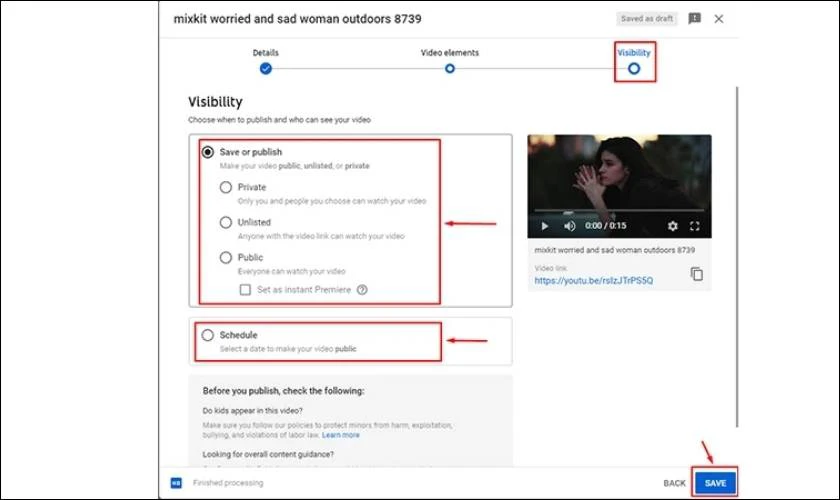Select Save or publish option
This screenshot has width=840, height=500.
click(x=208, y=152)
